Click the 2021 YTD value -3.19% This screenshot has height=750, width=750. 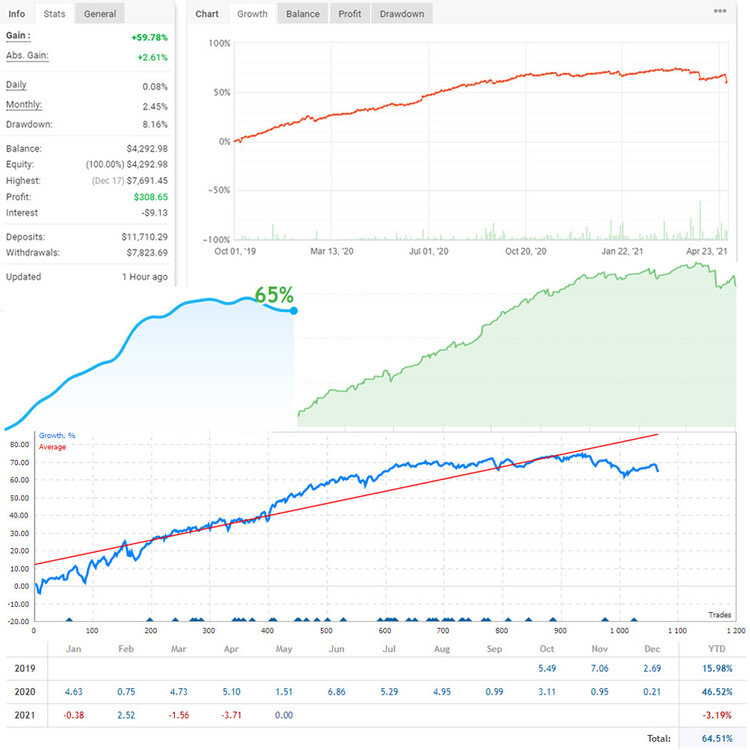tap(717, 715)
